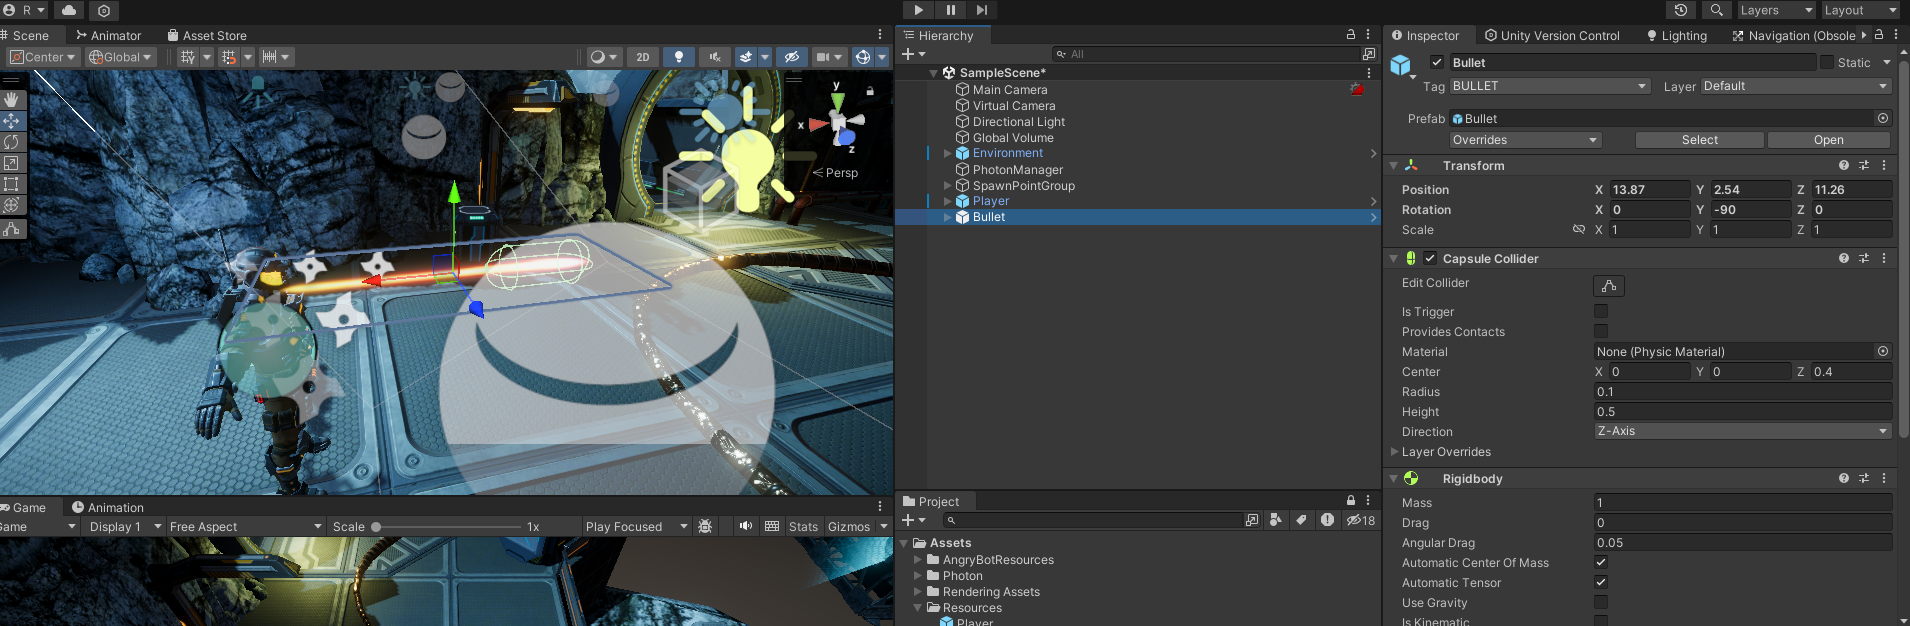
Task: Click the prefab Open button
Action: click(x=1828, y=140)
